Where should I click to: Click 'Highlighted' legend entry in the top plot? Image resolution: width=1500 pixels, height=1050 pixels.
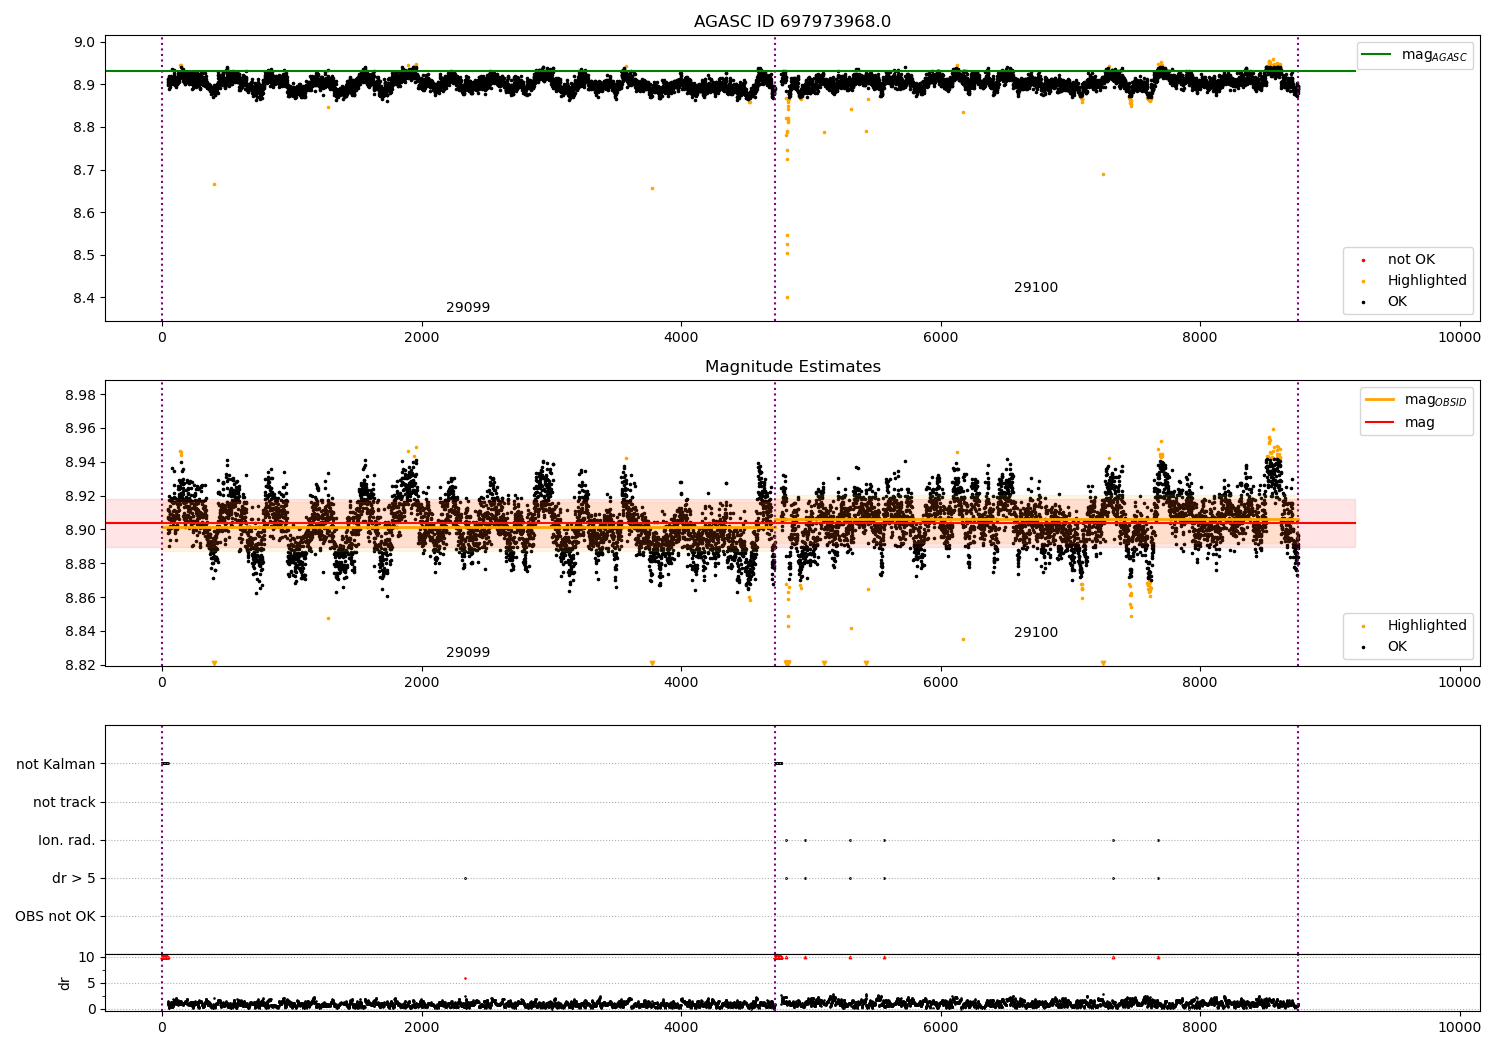1427,281
